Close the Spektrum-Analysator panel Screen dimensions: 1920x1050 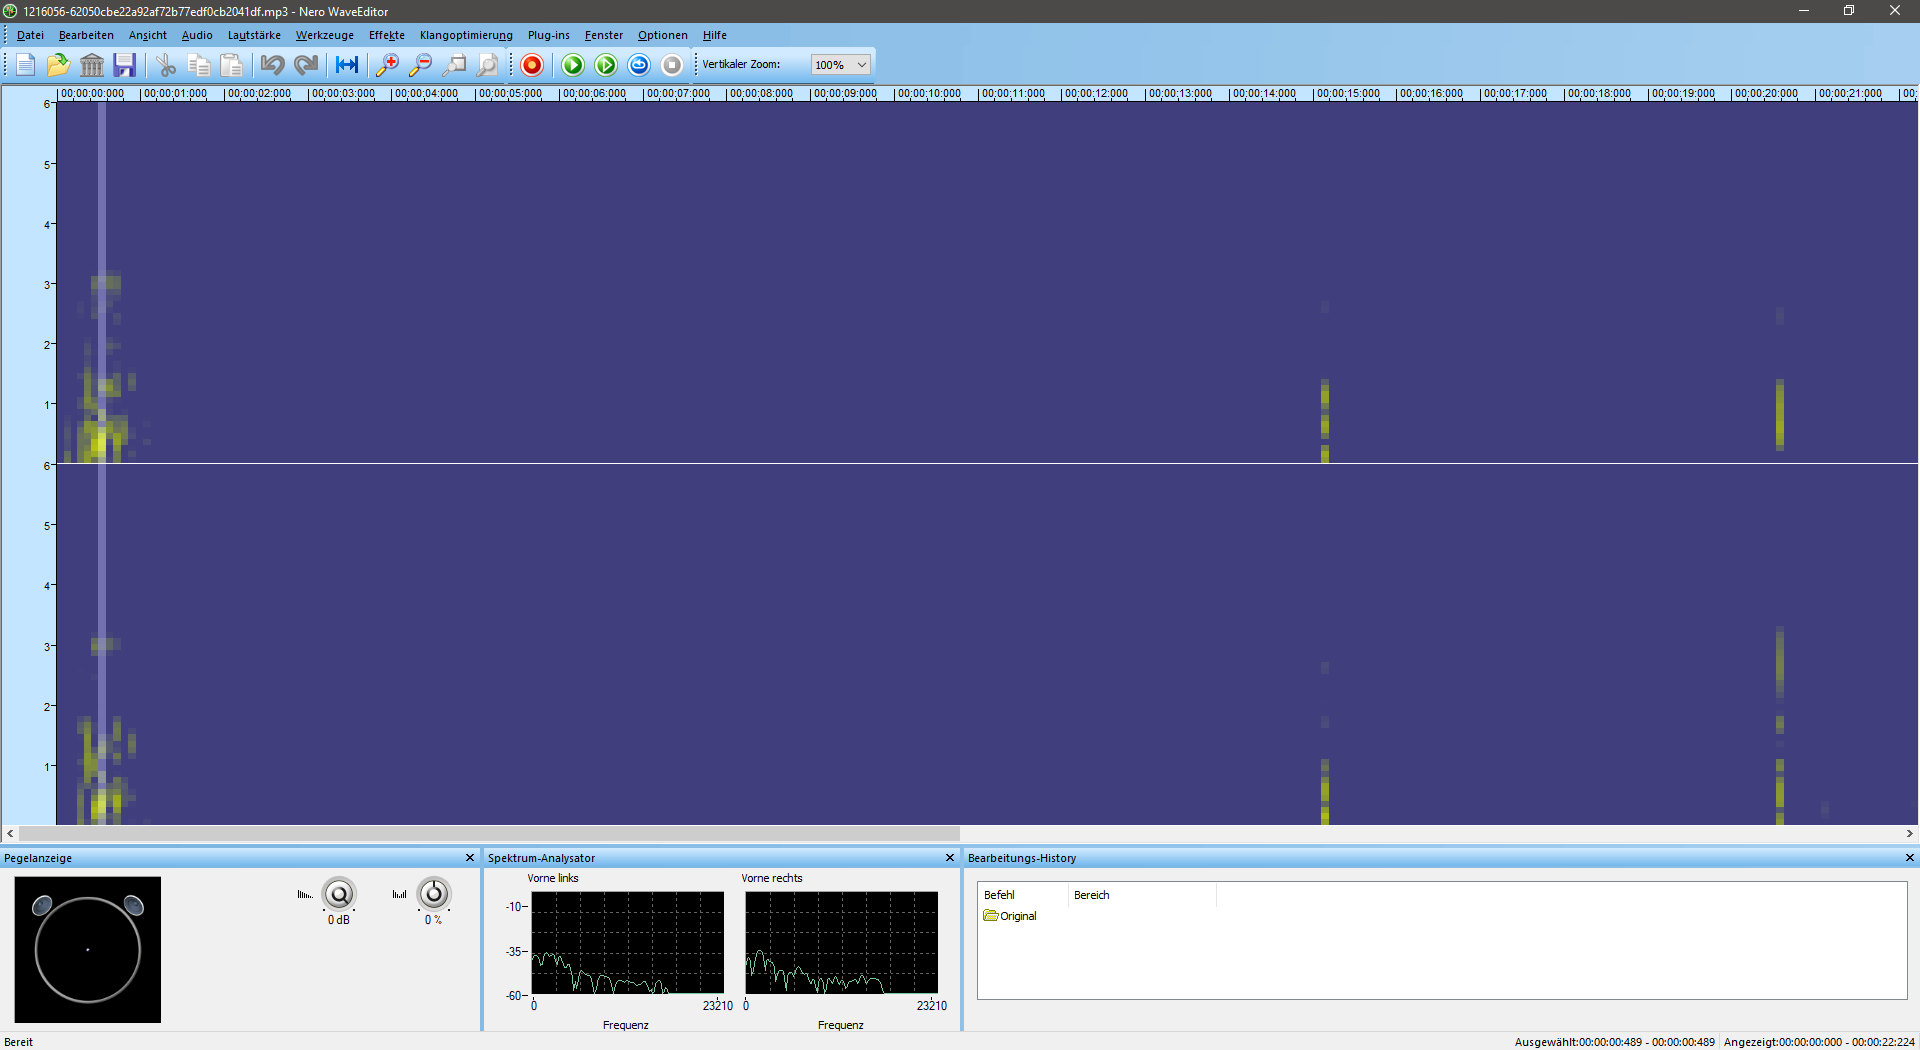950,858
